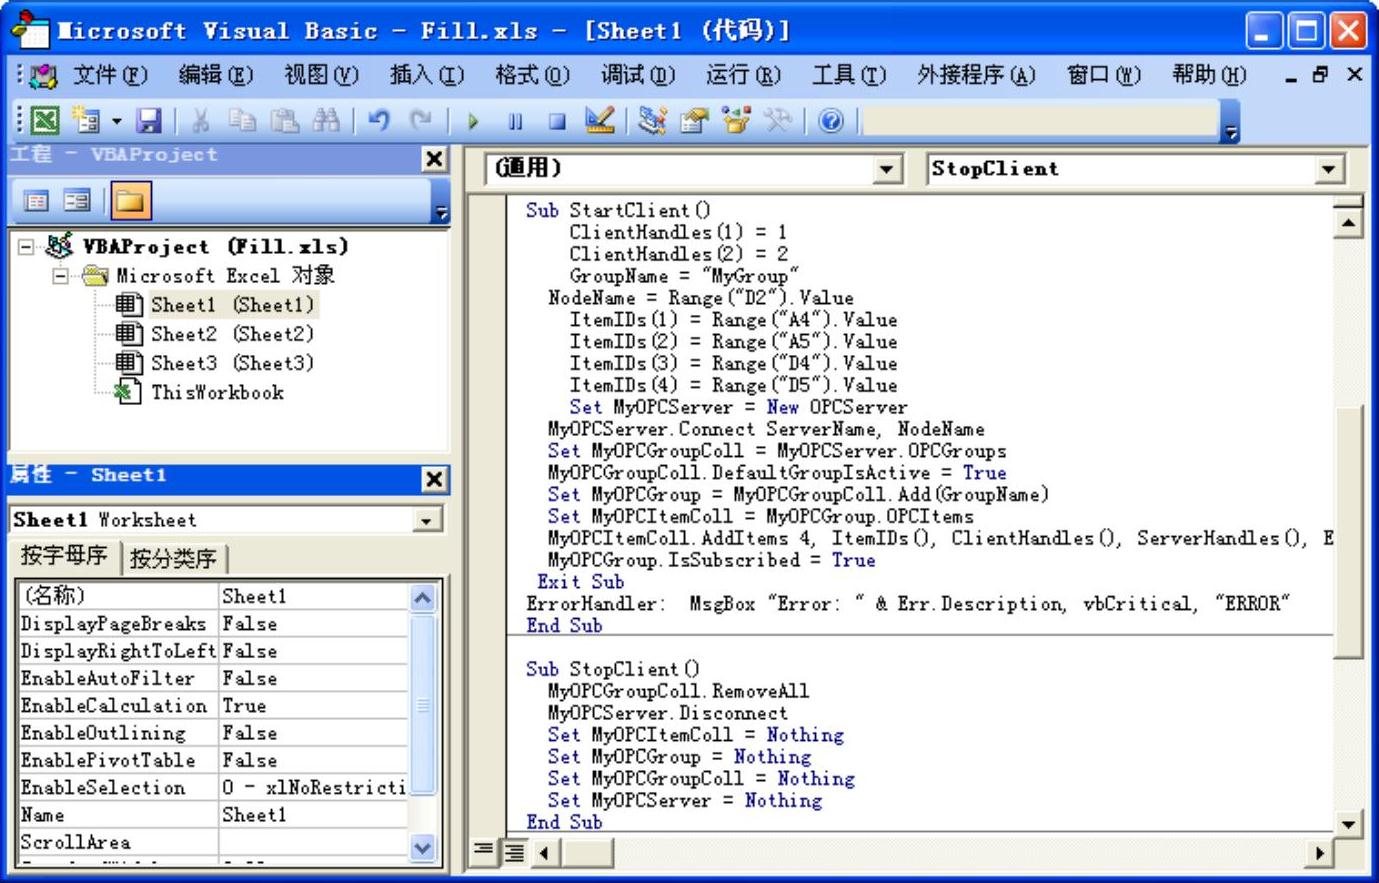The image size is (1379, 883).
Task: Open Visual Basic Help question mark icon
Action: [x=830, y=121]
